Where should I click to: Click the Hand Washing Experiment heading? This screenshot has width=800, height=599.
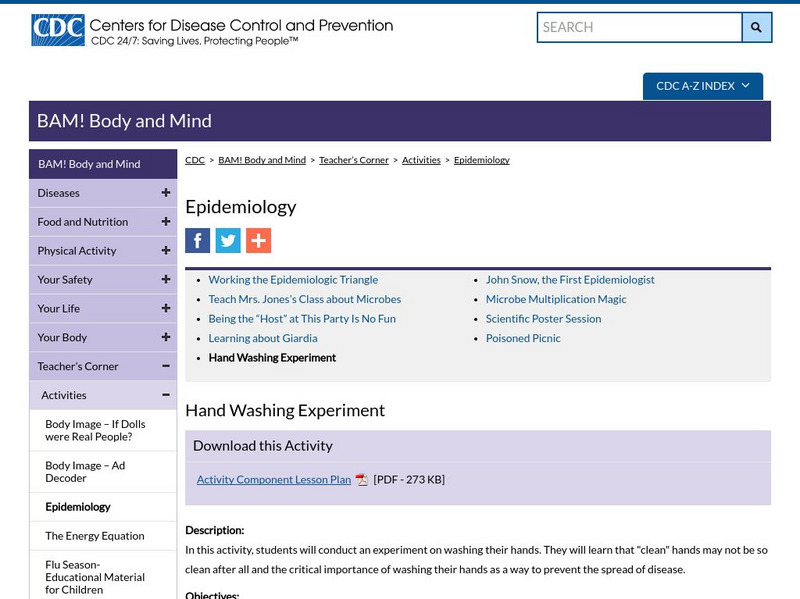(x=285, y=410)
